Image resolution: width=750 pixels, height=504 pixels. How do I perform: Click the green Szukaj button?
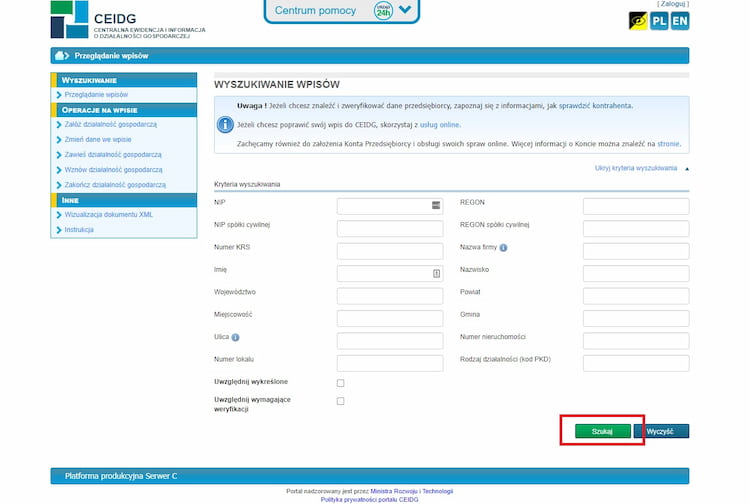click(x=602, y=431)
